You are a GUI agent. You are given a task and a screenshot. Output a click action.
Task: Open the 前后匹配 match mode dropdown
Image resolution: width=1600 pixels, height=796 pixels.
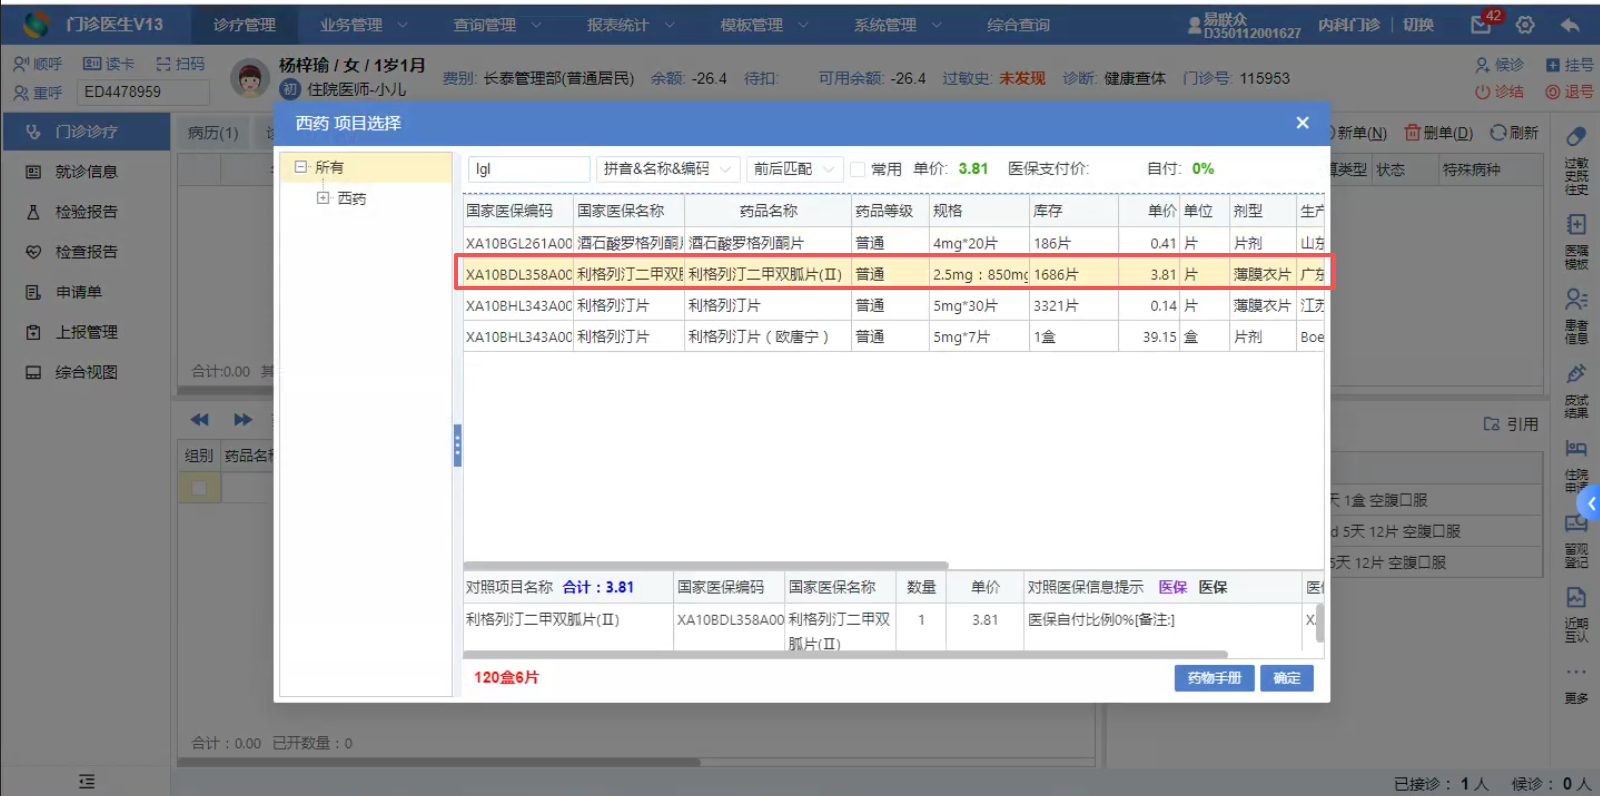coord(794,169)
